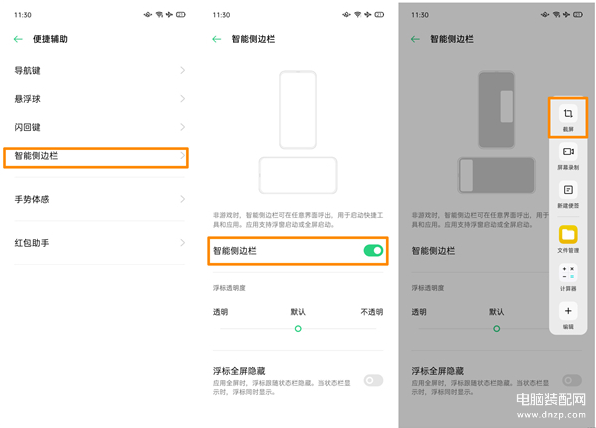The image size is (596, 428).
Task: Open 智能侧边栏 via its chevron
Action: point(182,155)
